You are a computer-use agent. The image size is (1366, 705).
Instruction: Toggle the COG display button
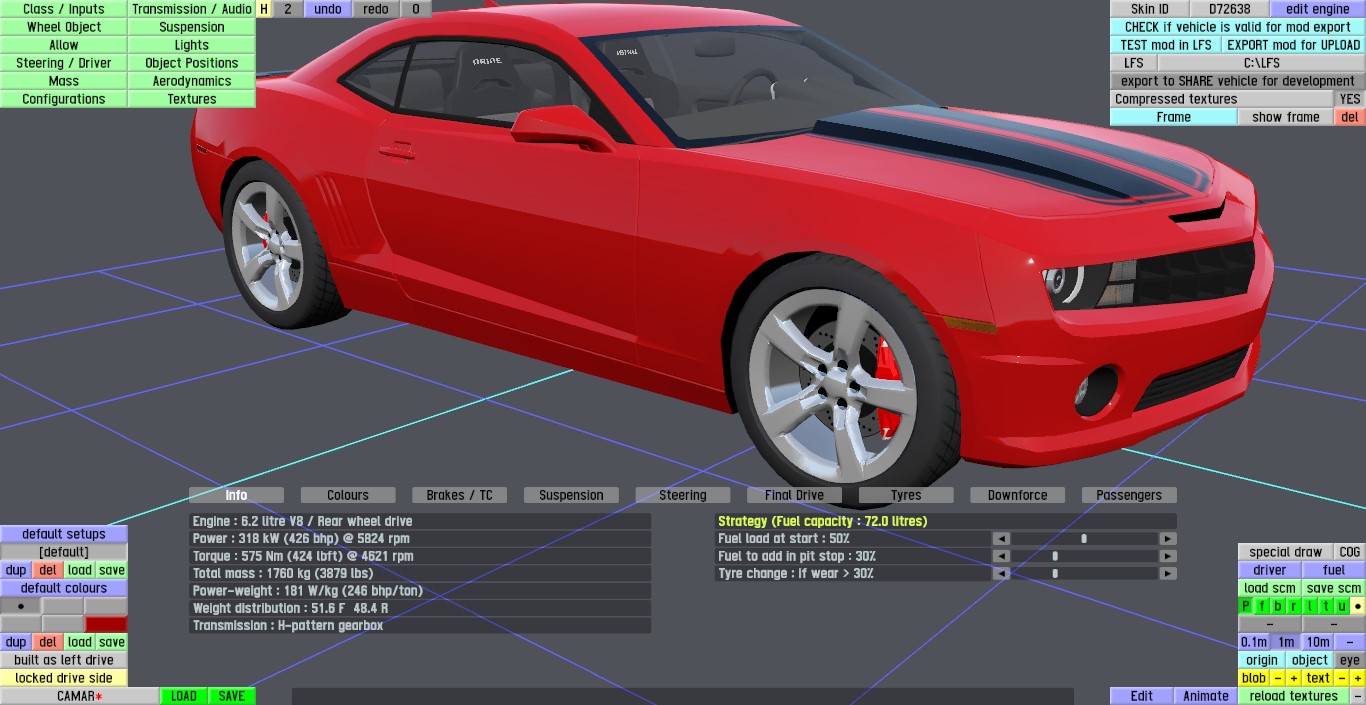tap(1350, 552)
